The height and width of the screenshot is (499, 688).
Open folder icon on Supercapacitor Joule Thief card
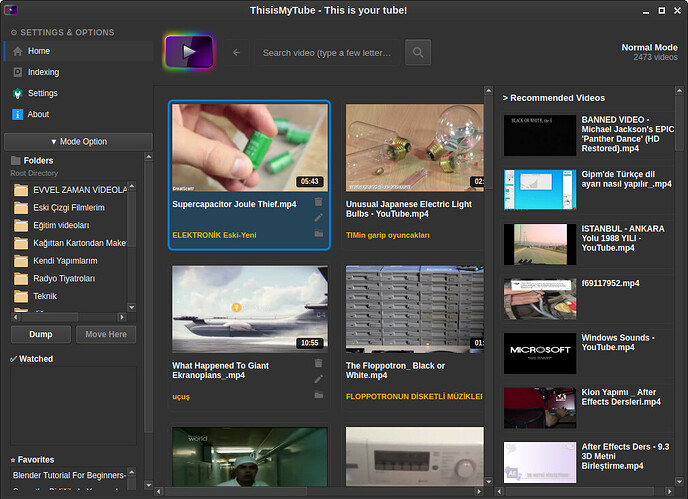tap(319, 234)
